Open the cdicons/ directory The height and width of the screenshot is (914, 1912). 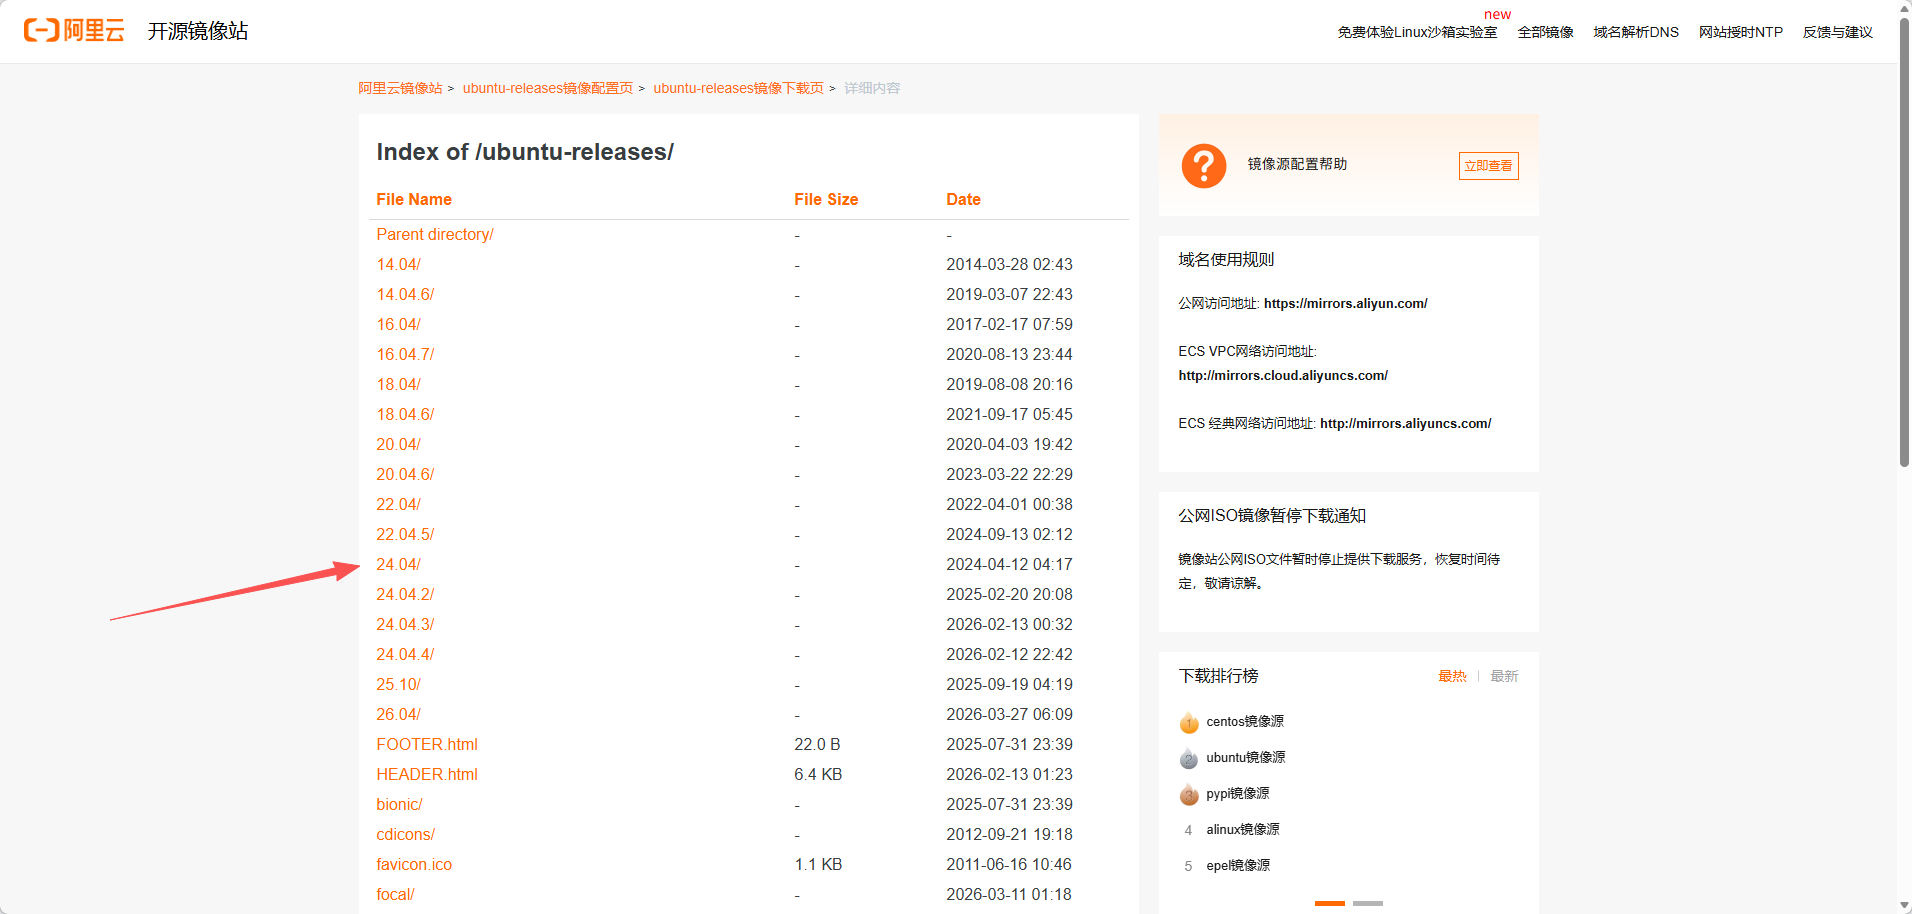[x=405, y=834]
